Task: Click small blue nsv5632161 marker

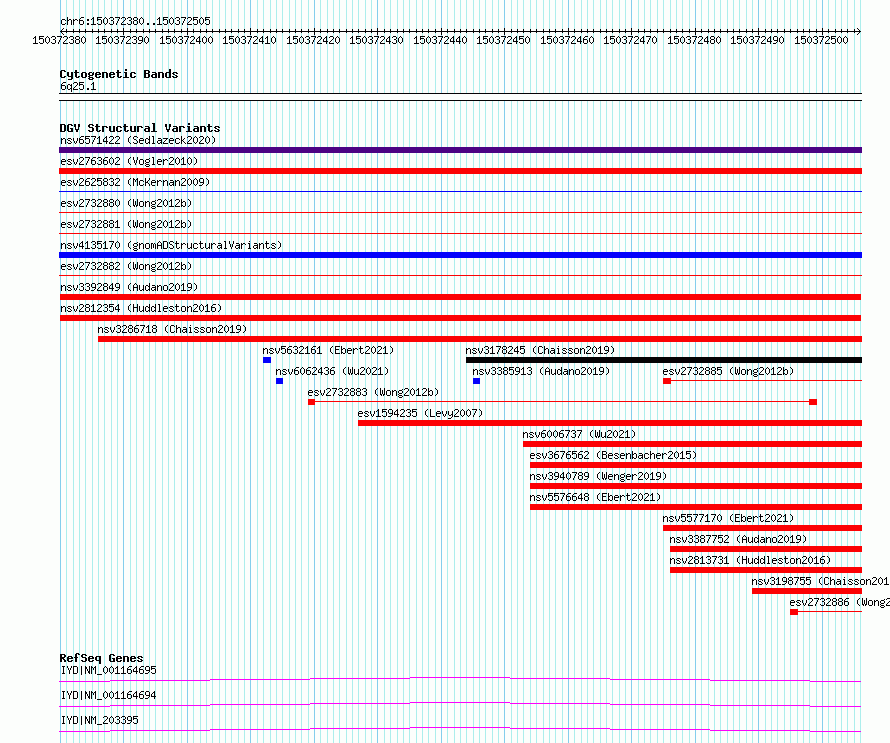Action: [x=267, y=360]
